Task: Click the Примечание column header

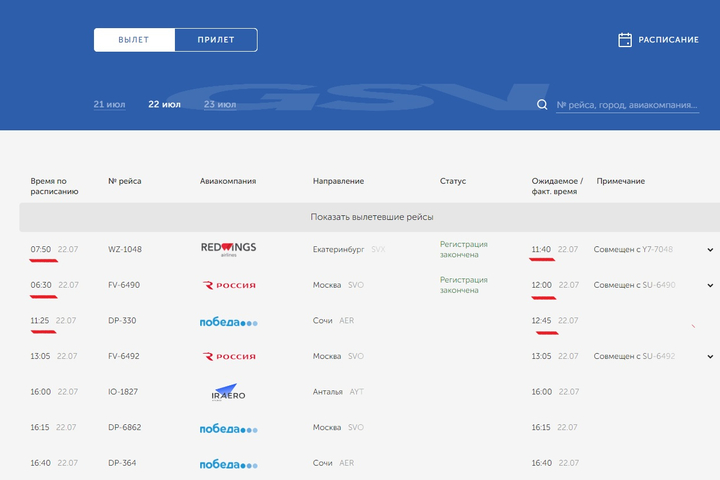Action: [x=621, y=181]
